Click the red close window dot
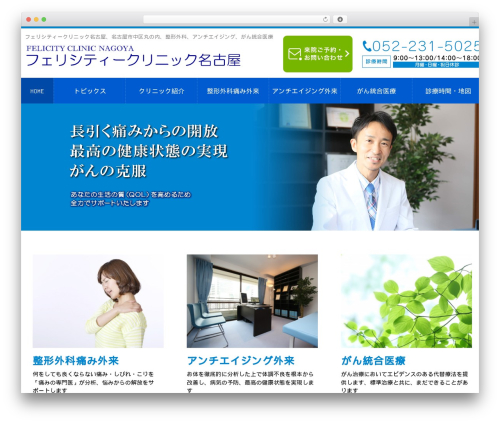The width and height of the screenshot is (500, 423). (x=29, y=20)
